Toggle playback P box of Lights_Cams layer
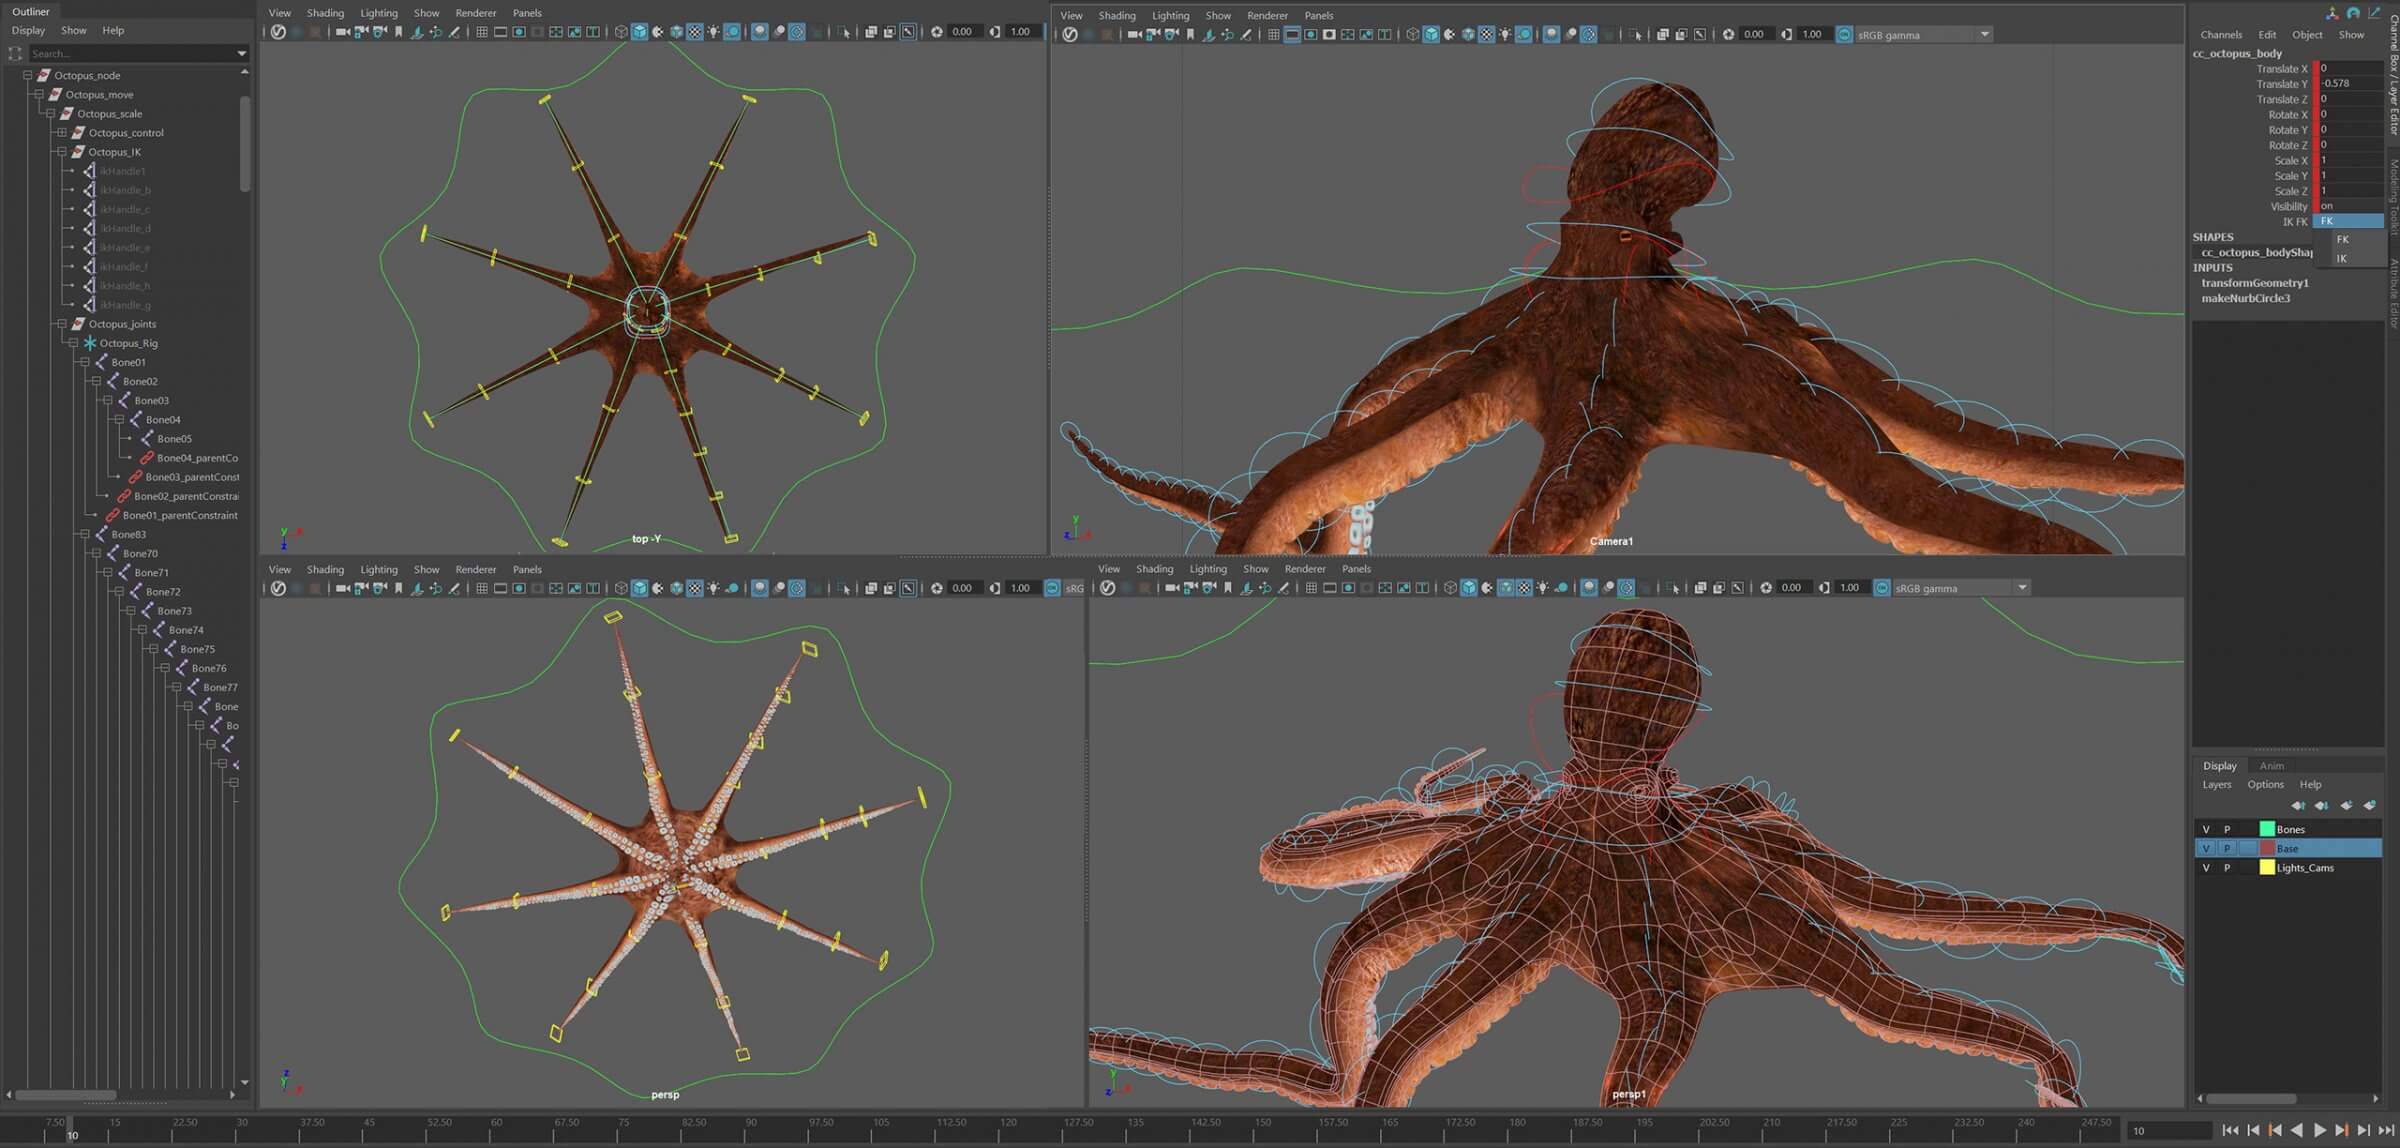Viewport: 2400px width, 1148px height. [x=2227, y=868]
